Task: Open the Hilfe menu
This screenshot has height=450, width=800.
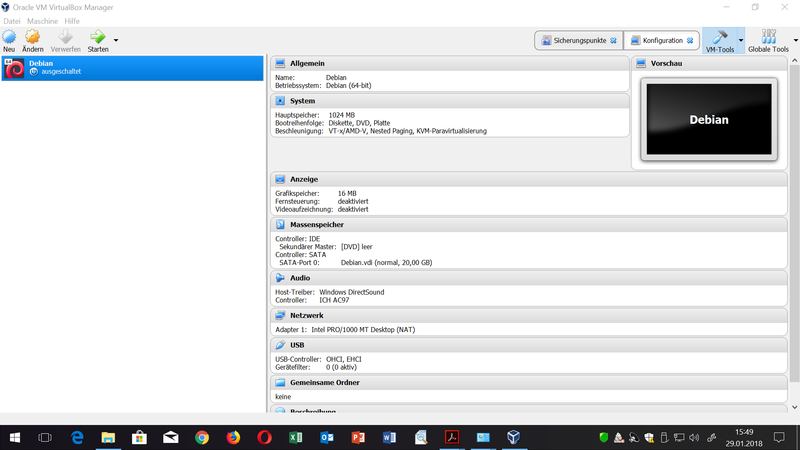Action: (x=72, y=21)
